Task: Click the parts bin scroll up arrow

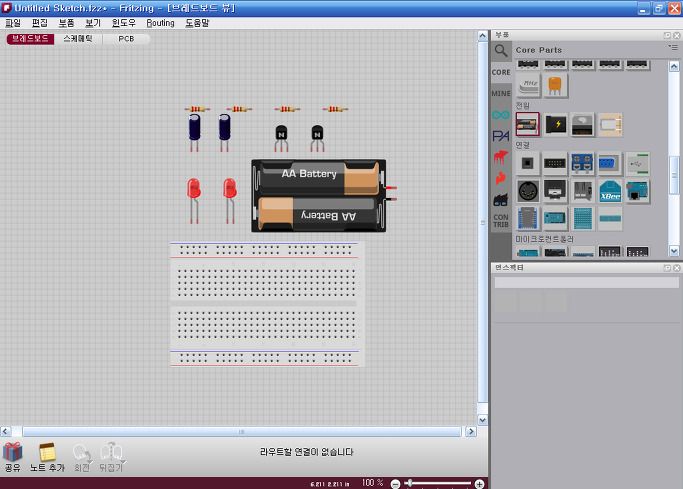Action: click(674, 67)
